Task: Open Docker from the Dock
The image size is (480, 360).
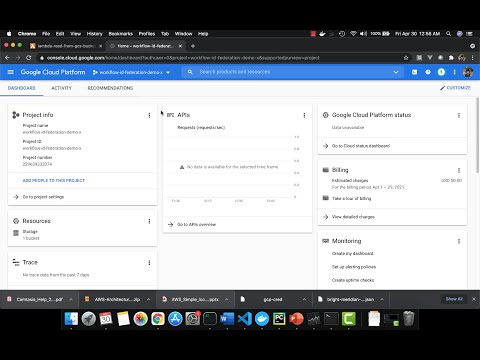Action: (x=262, y=319)
